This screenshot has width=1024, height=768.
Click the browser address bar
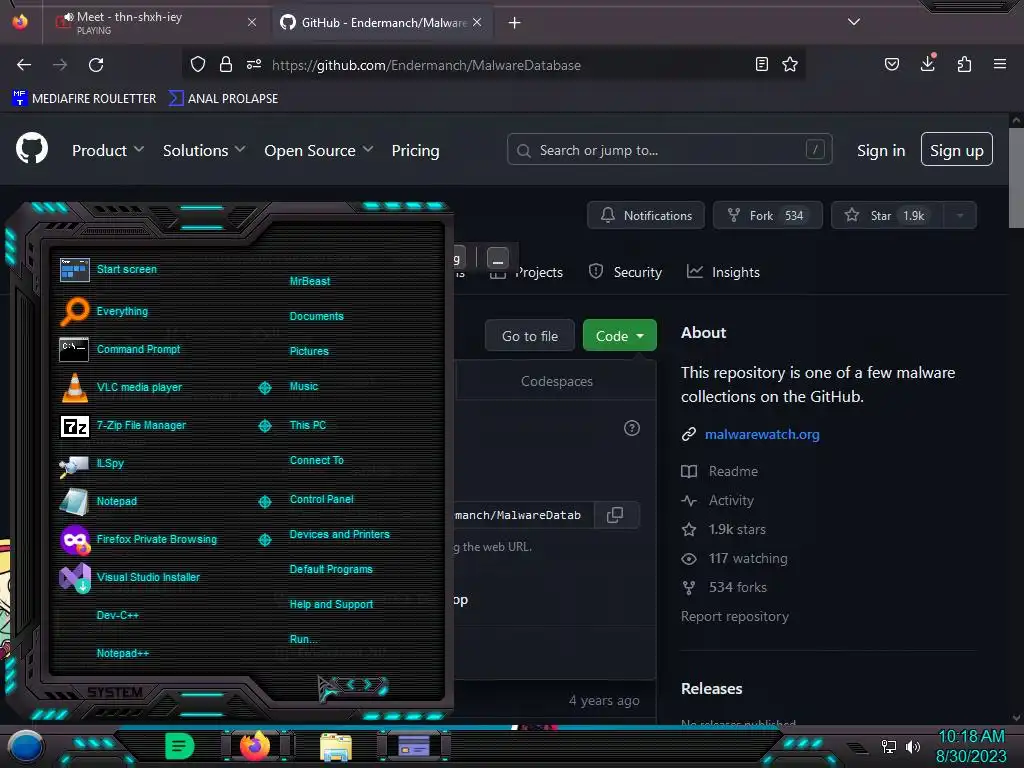496,65
